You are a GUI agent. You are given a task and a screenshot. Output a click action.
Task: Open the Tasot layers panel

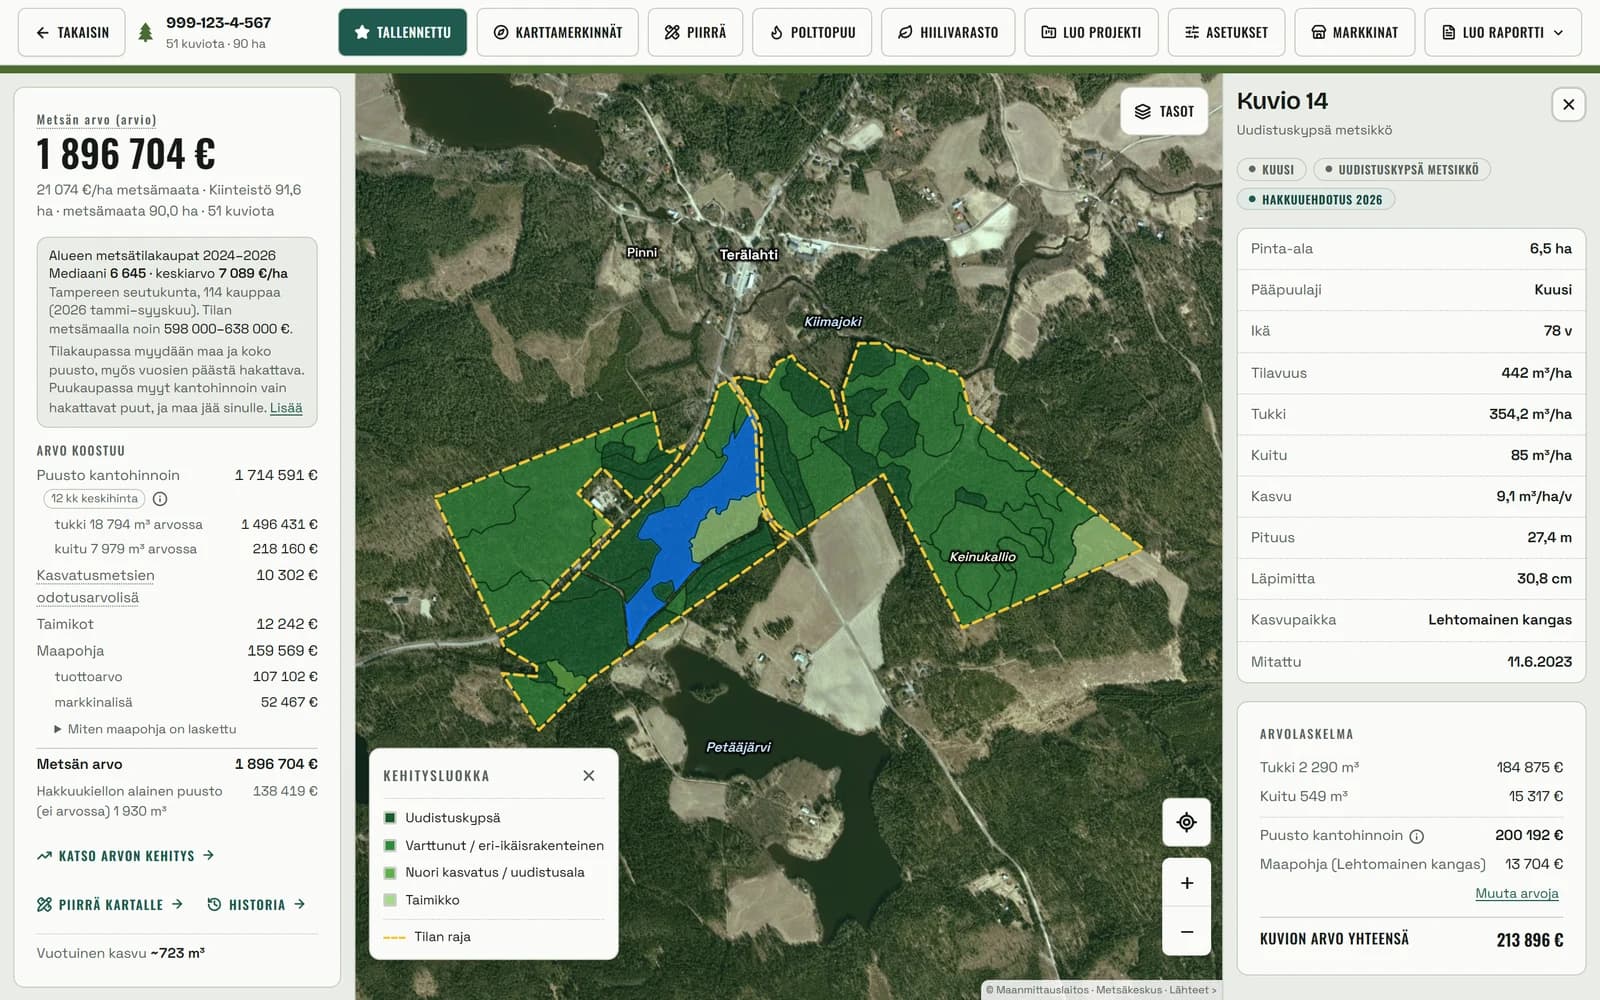[1164, 111]
